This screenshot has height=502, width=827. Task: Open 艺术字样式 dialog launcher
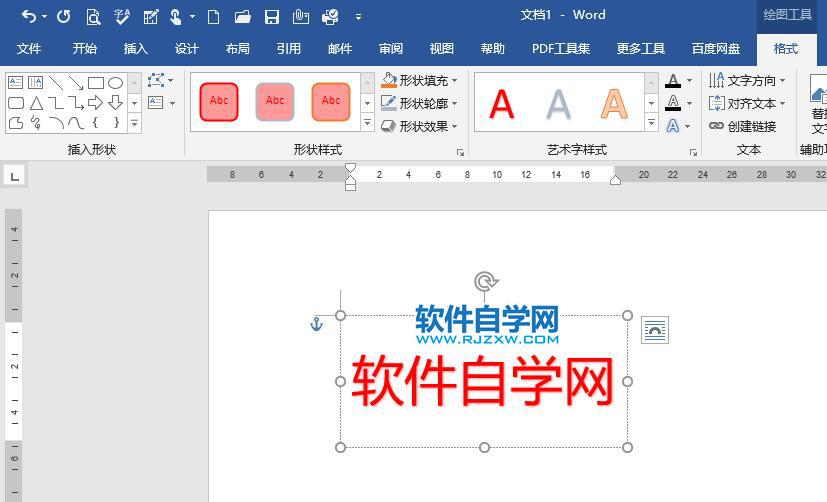click(x=693, y=152)
